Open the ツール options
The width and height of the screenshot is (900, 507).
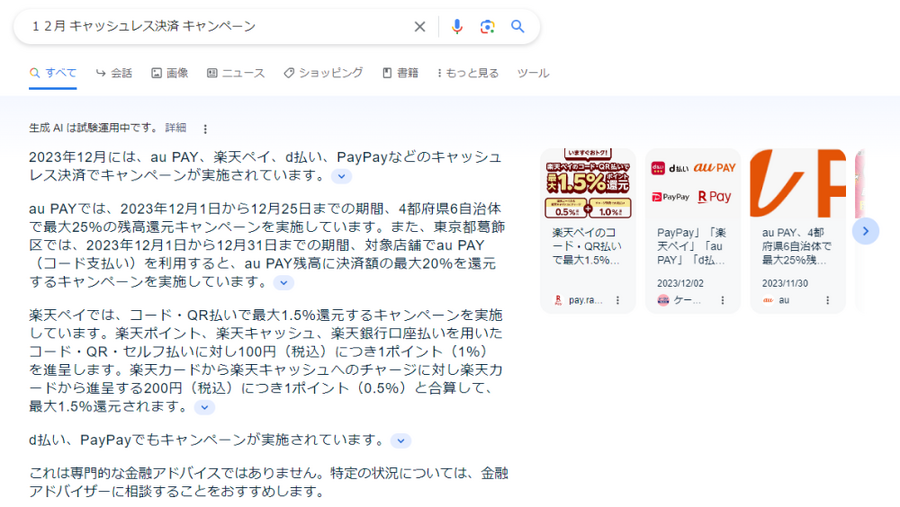point(533,73)
